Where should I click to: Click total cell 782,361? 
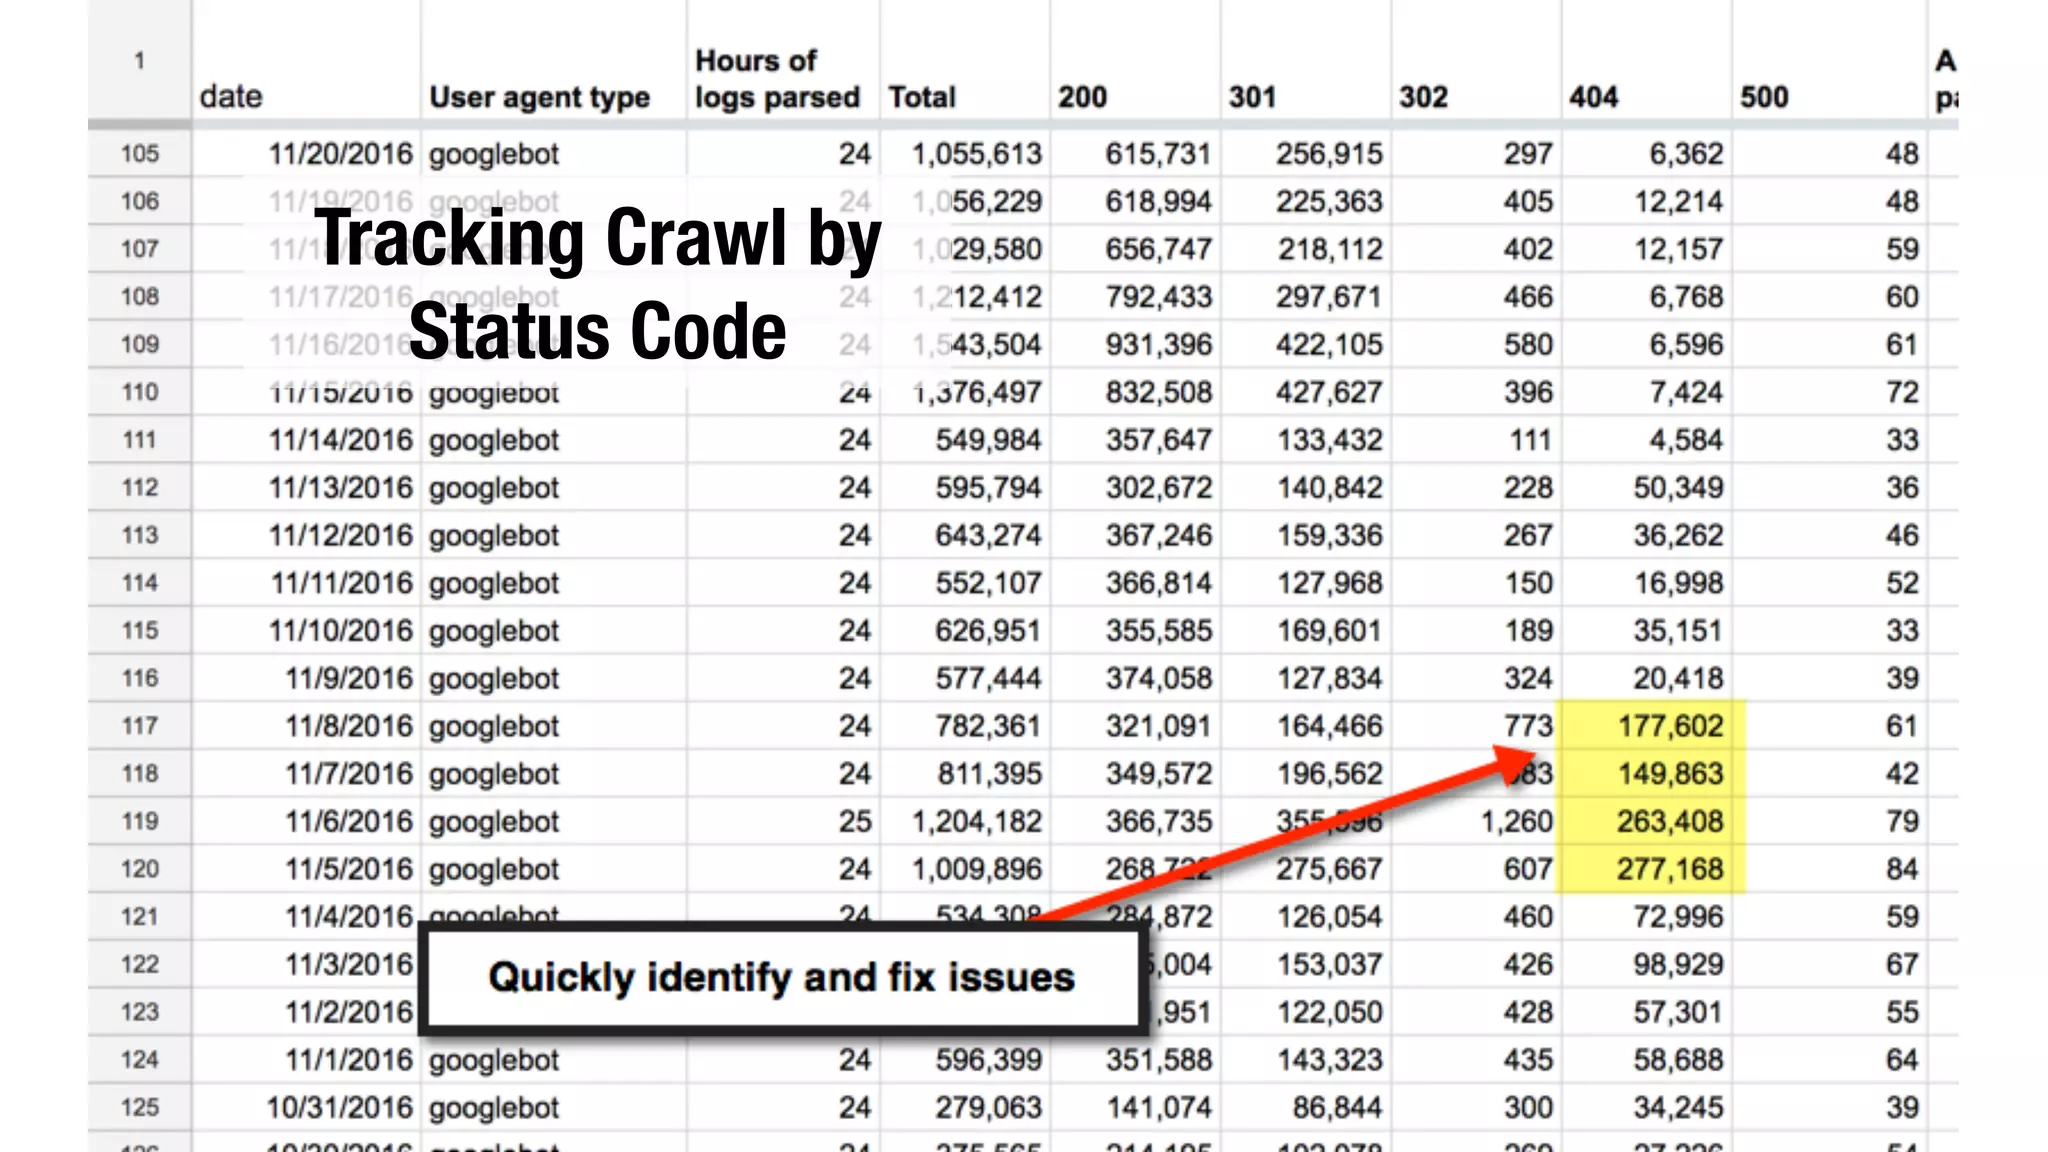965,726
